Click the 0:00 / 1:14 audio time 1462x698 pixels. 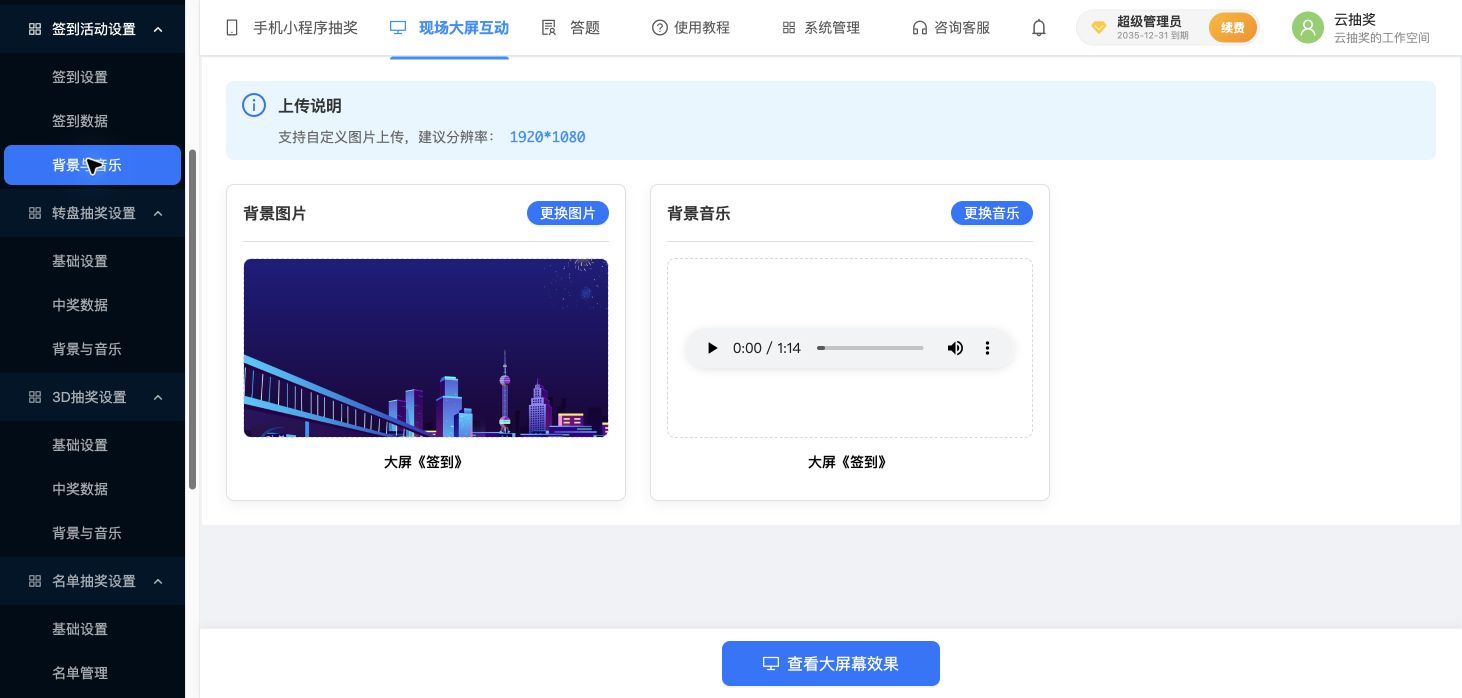tap(767, 348)
